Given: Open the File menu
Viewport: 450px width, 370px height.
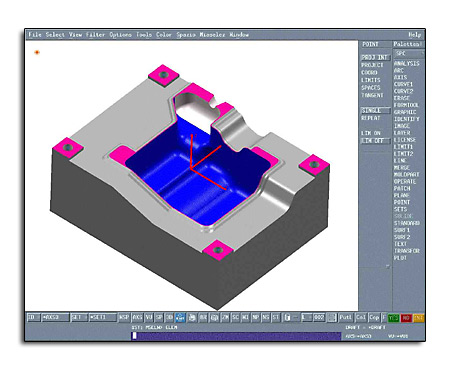Looking at the screenshot, I should (35, 34).
